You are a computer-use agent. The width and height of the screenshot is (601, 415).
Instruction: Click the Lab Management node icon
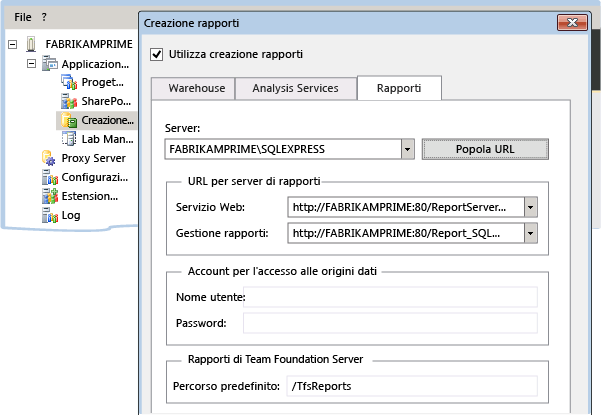pyautogui.click(x=69, y=139)
